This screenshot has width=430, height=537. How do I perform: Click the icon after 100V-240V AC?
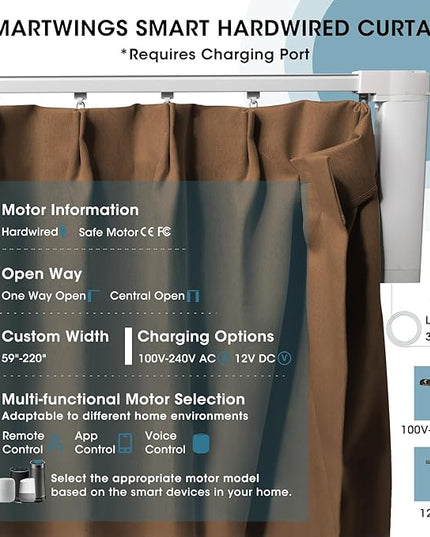(x=225, y=358)
